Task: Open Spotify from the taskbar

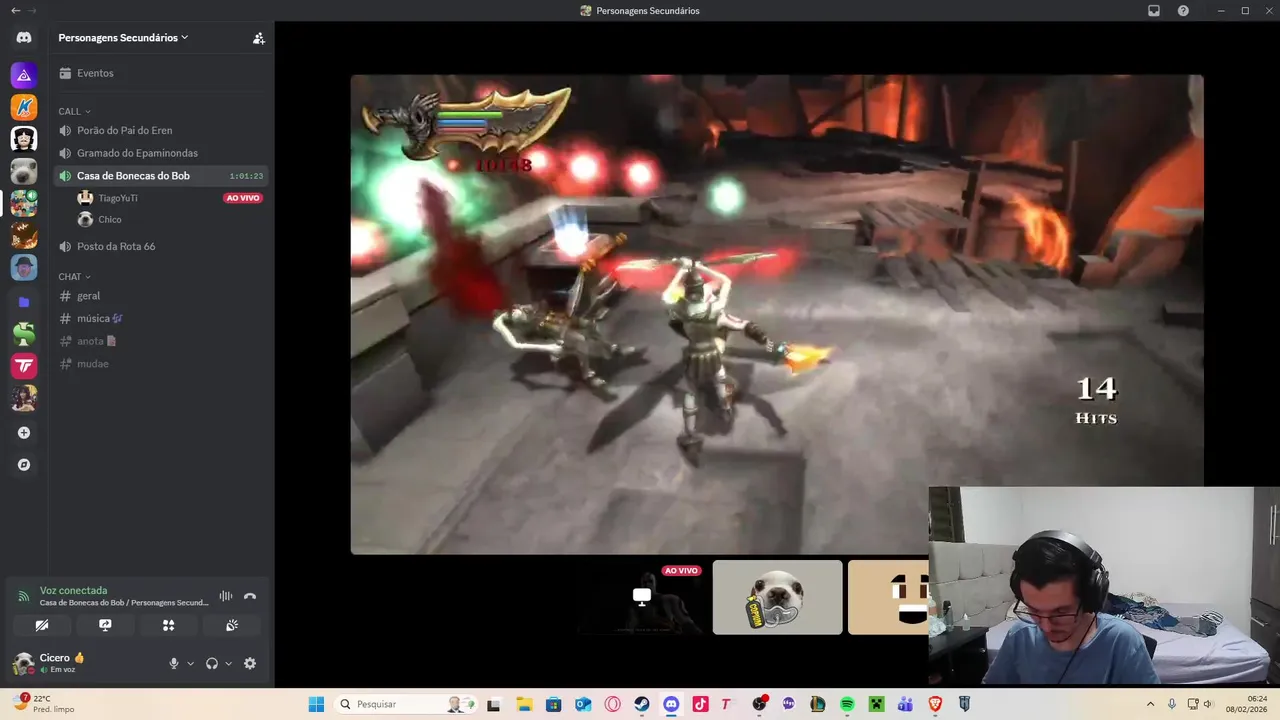Action: click(847, 704)
